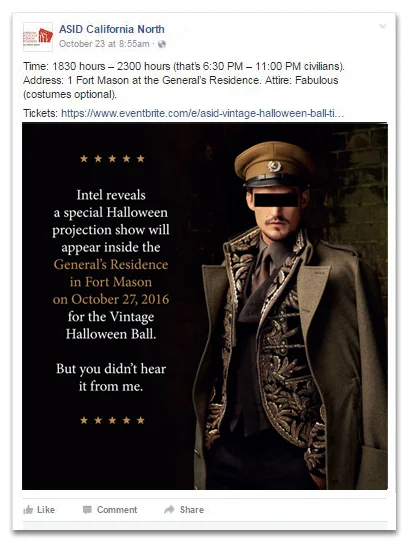Open the ASID California North logo avatar
The width and height of the screenshot is (408, 542).
pos(38,37)
